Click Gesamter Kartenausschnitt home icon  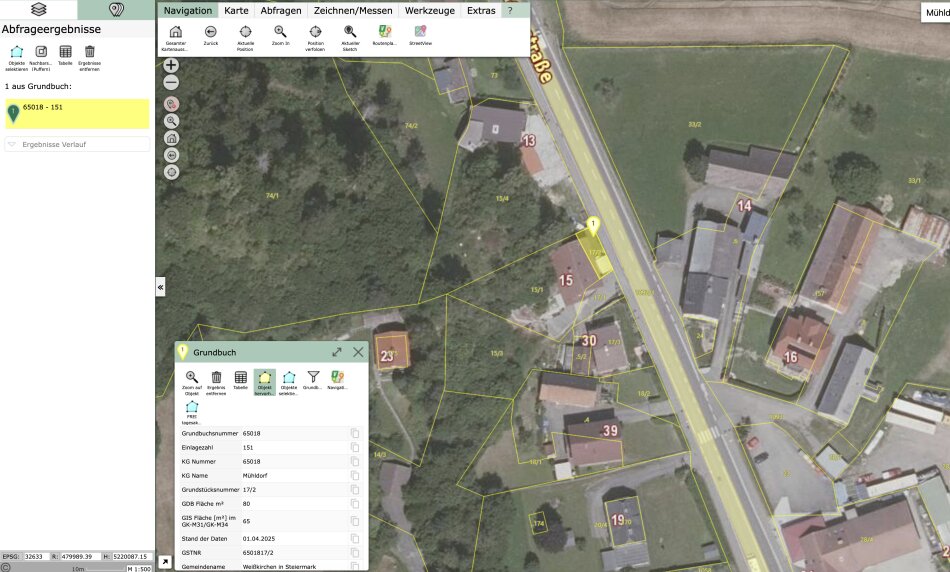point(175,32)
